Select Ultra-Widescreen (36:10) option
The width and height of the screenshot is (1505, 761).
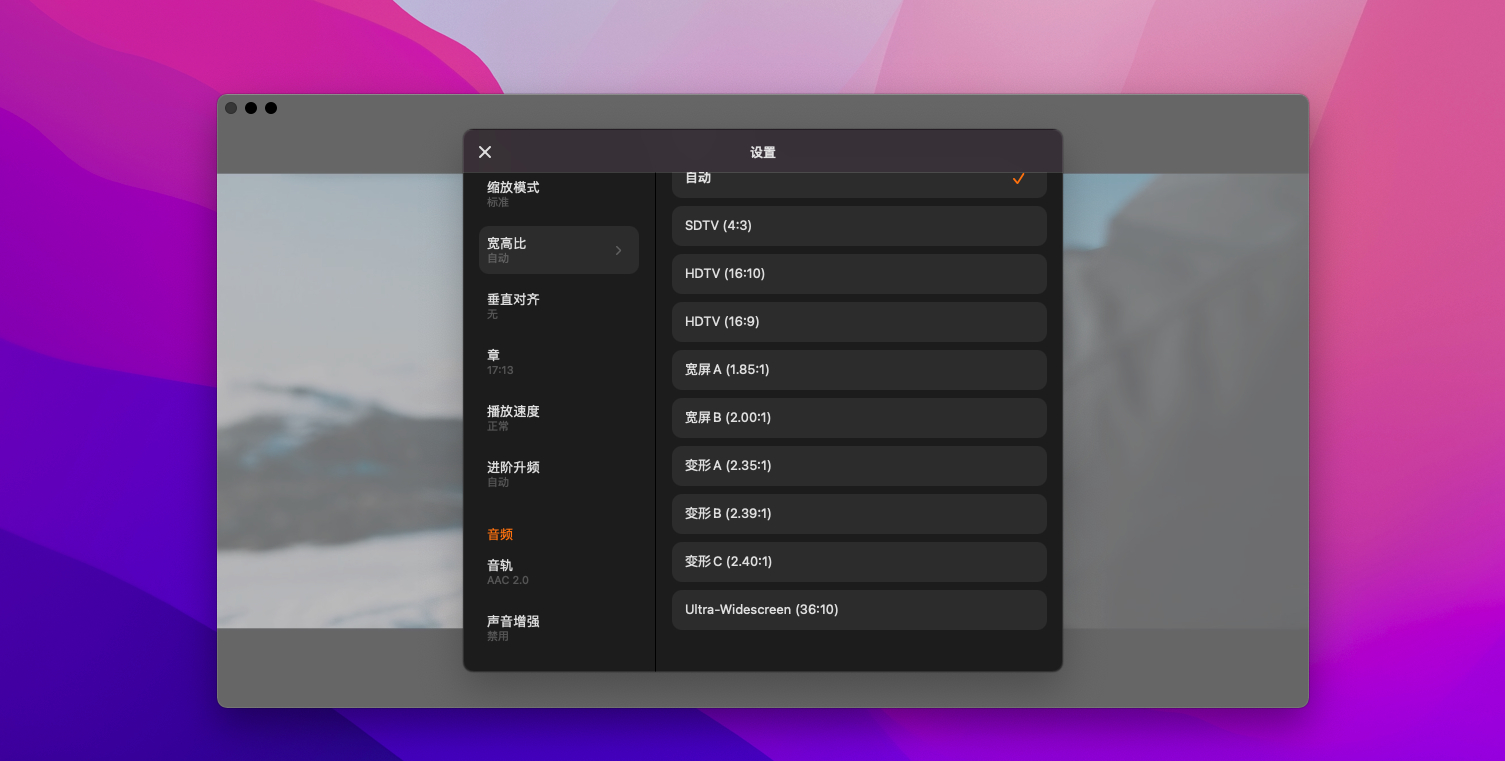858,610
